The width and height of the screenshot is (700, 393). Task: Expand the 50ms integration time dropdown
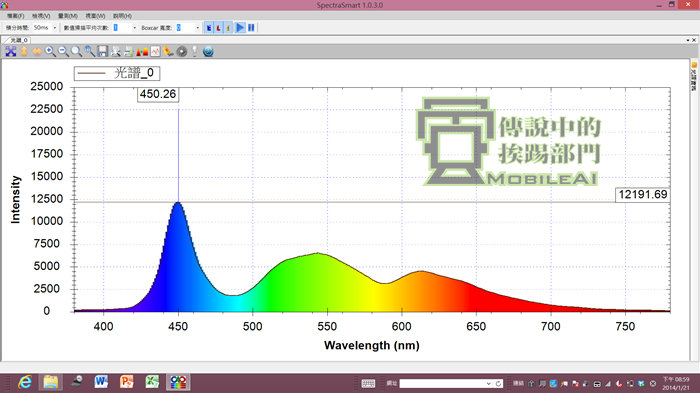(55, 28)
